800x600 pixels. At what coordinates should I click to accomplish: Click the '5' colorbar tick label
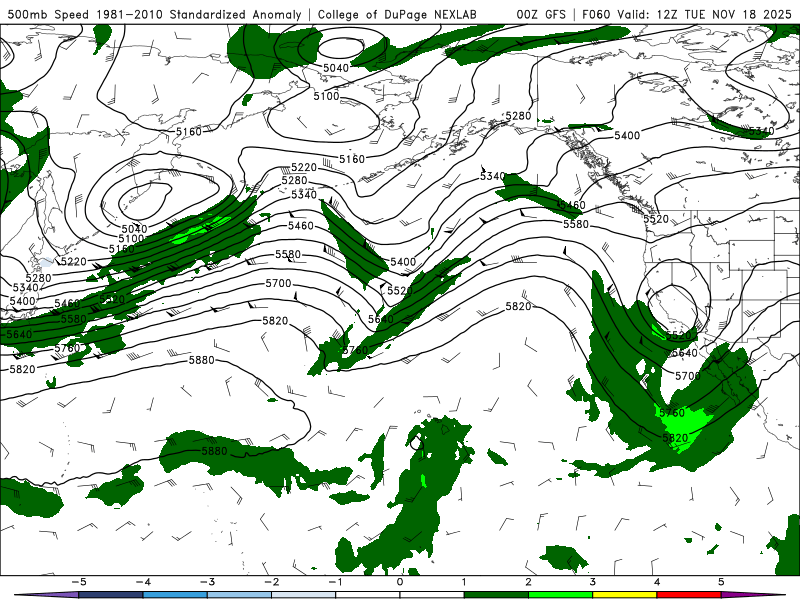pyautogui.click(x=721, y=582)
